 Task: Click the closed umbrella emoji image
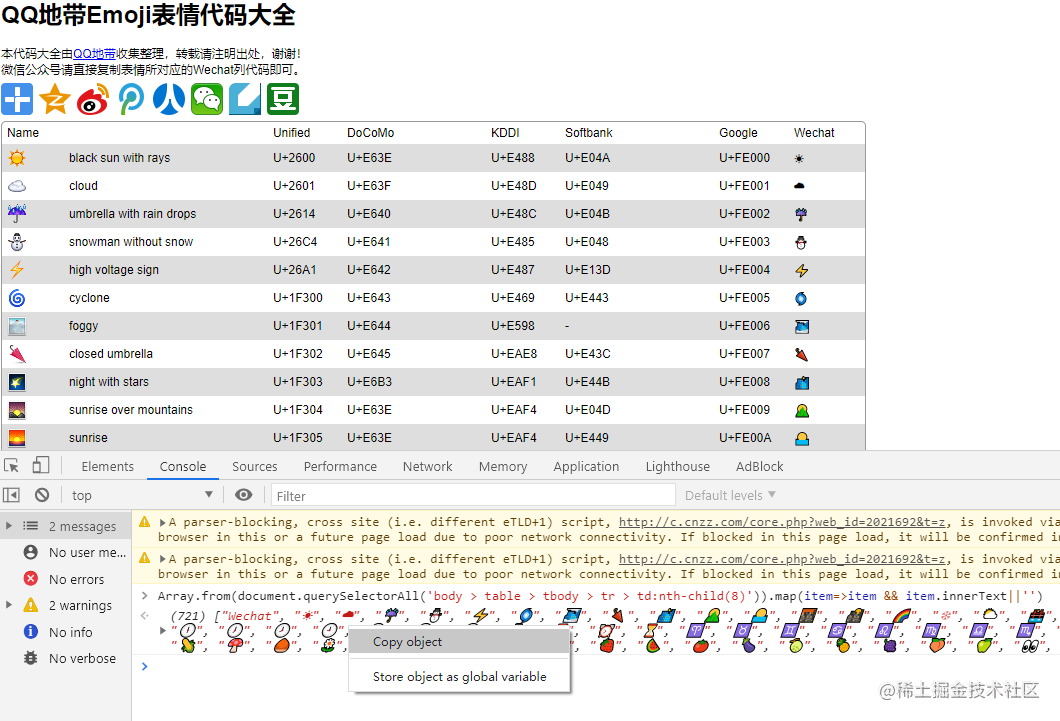(x=17, y=354)
